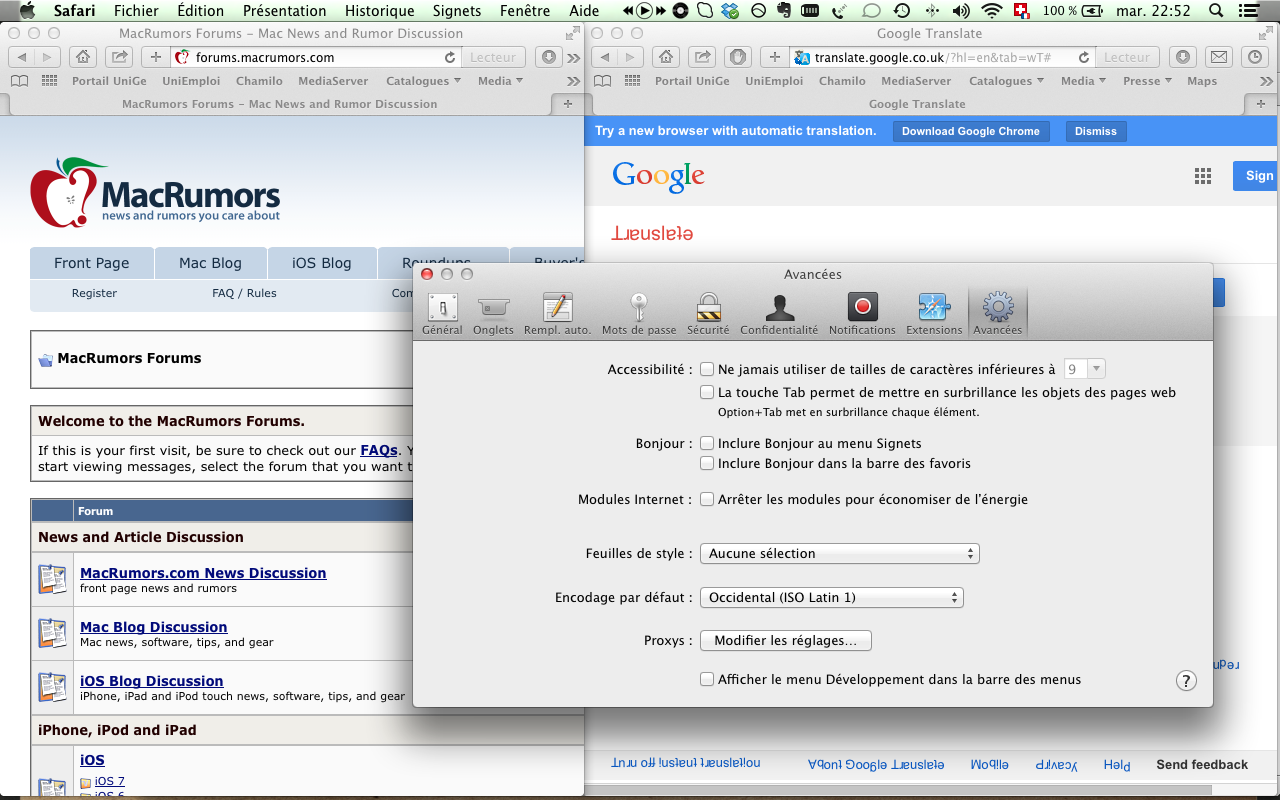Open the Général preferences pane
This screenshot has height=800, width=1280.
[442, 314]
